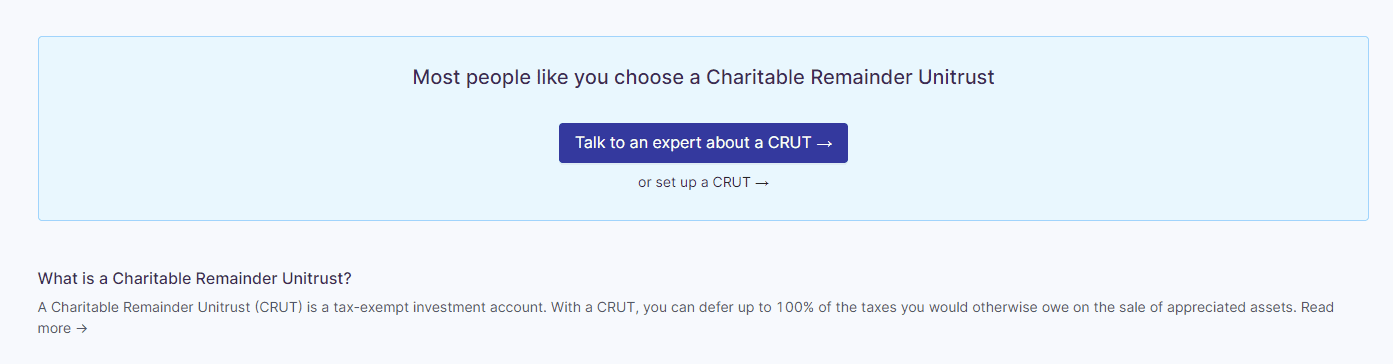Open the or set up a CRUT link
1393x364 pixels.
[x=703, y=183]
